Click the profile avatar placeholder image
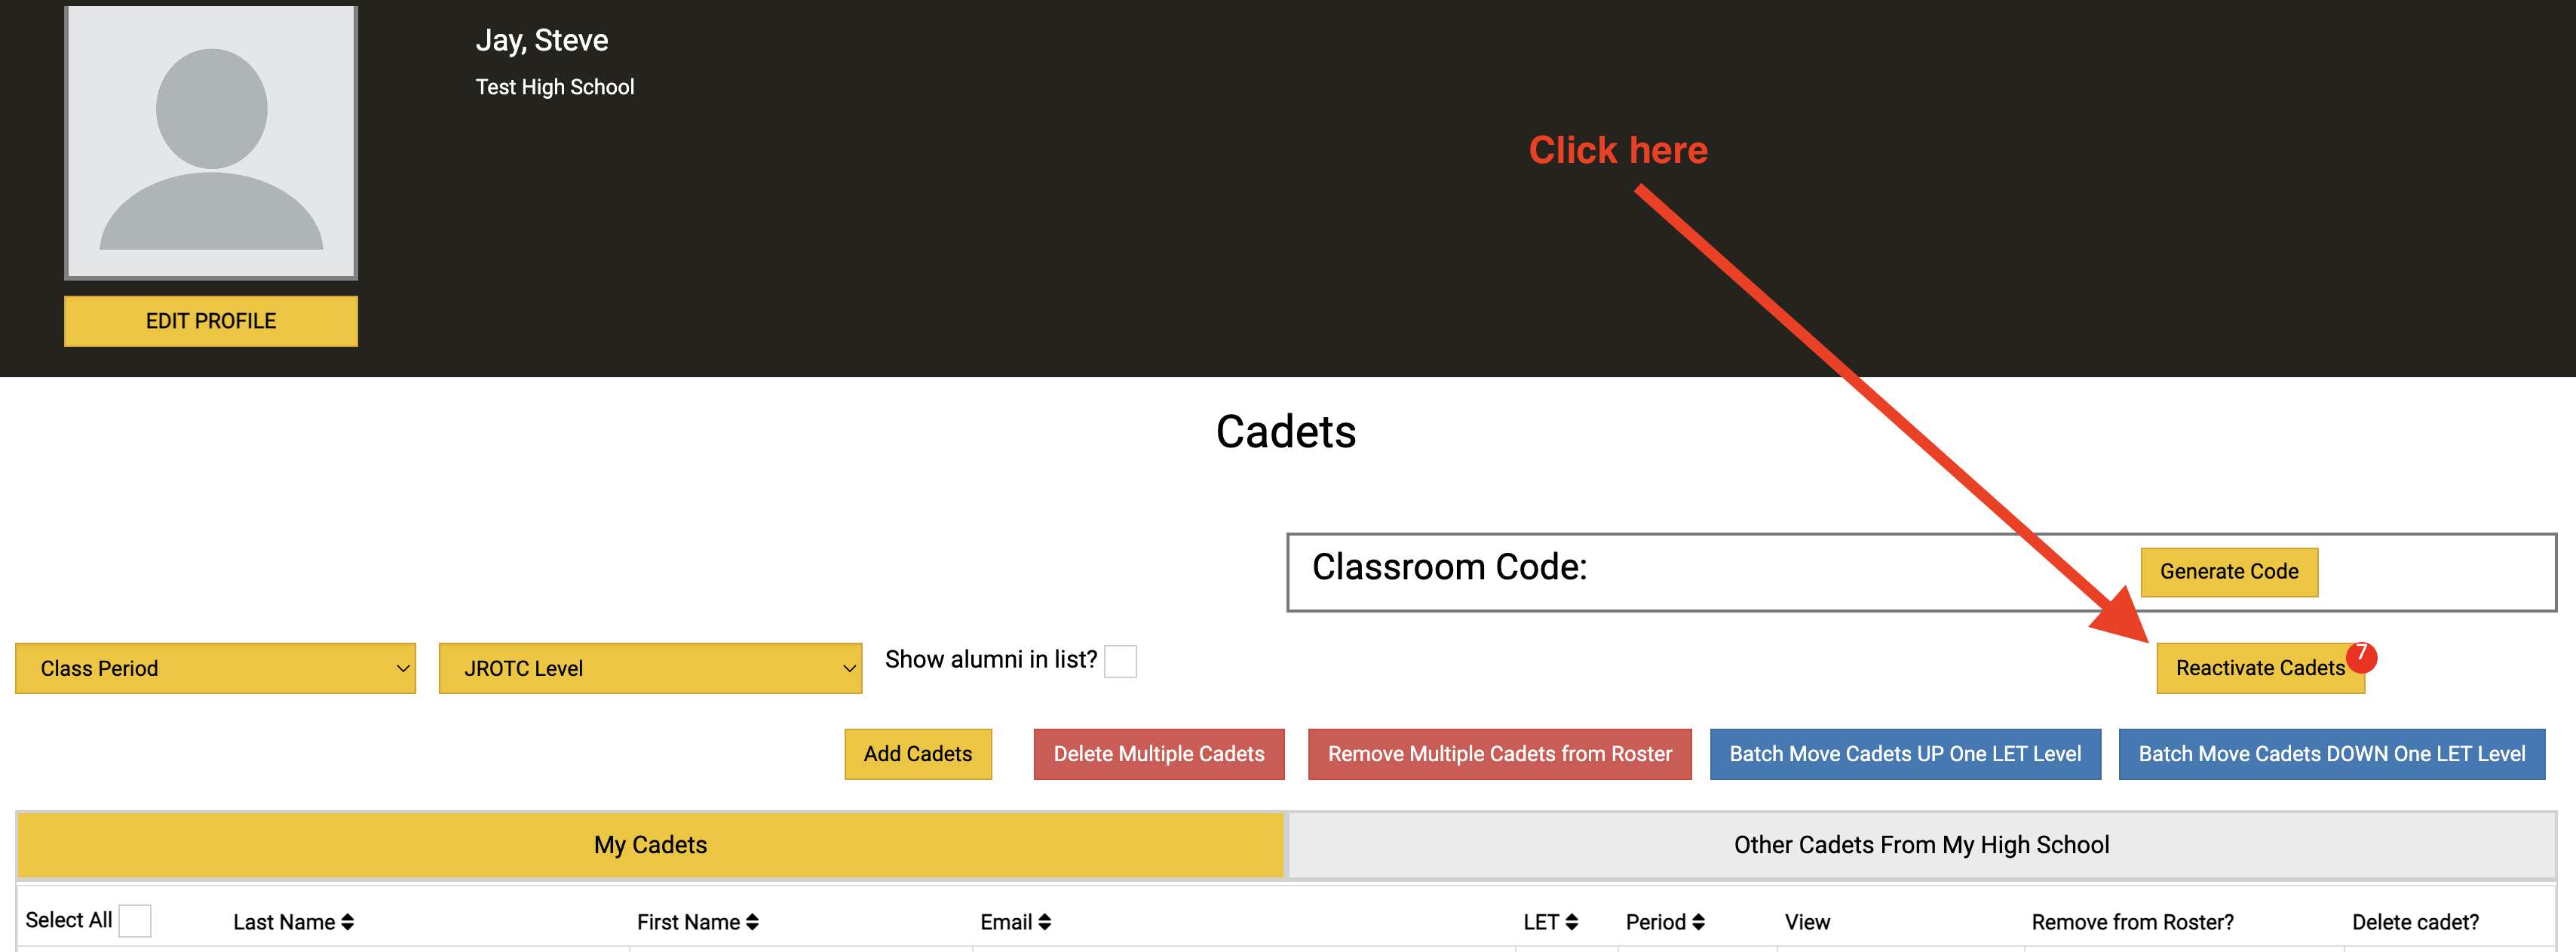Screen dimensions: 2576x952 [211, 143]
